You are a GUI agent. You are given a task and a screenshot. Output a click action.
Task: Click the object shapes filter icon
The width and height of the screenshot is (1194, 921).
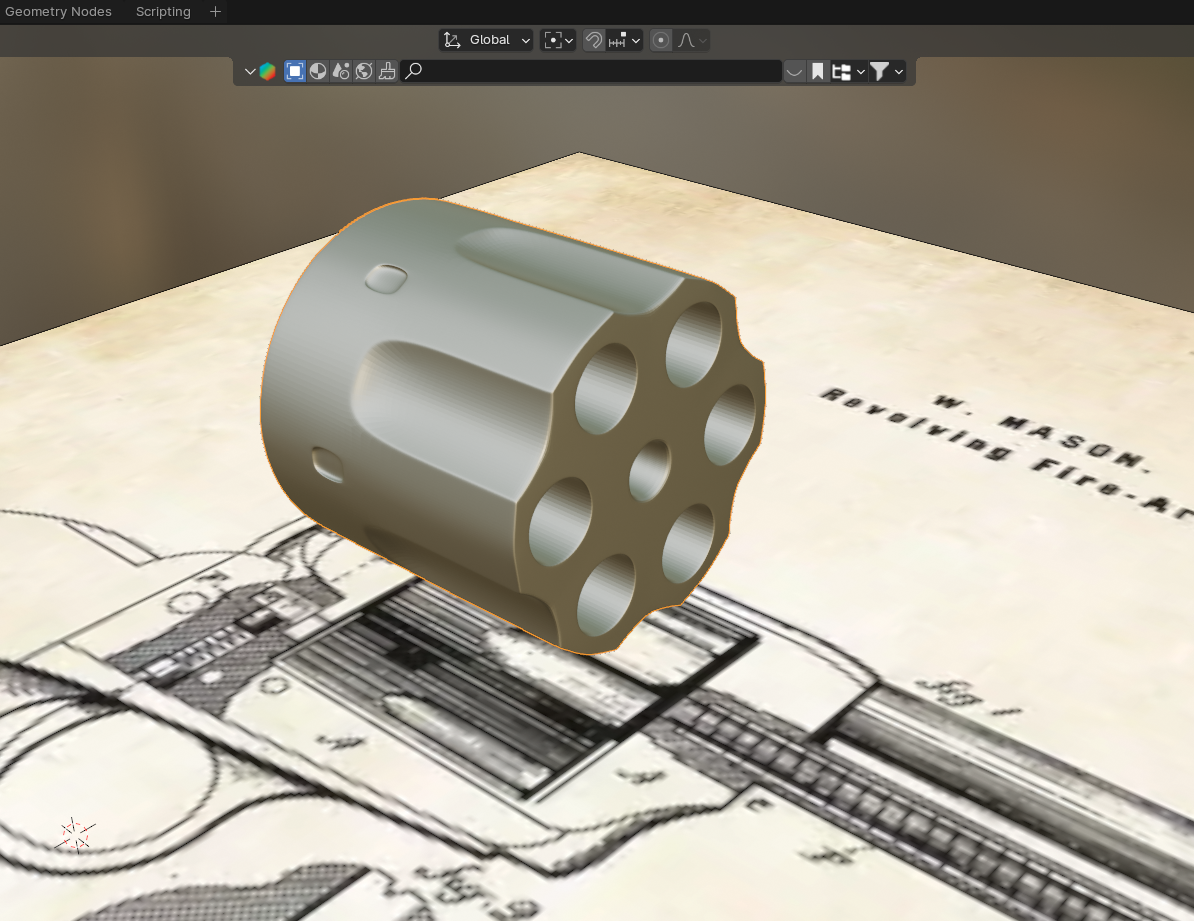341,71
